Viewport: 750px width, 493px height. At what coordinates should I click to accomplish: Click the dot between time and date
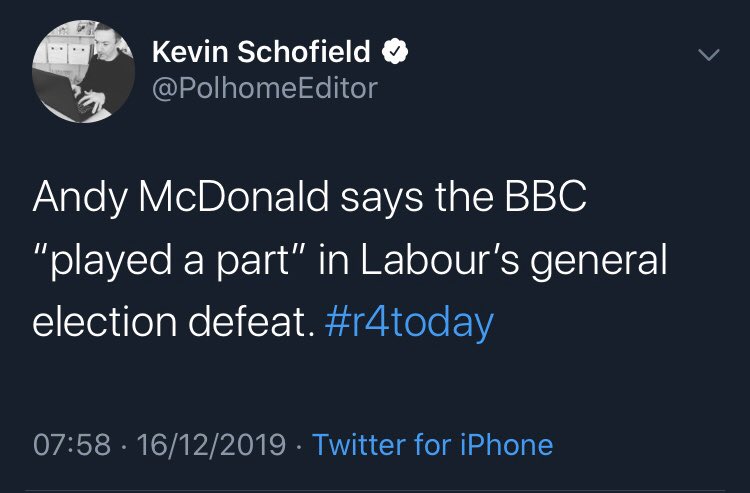coord(122,444)
